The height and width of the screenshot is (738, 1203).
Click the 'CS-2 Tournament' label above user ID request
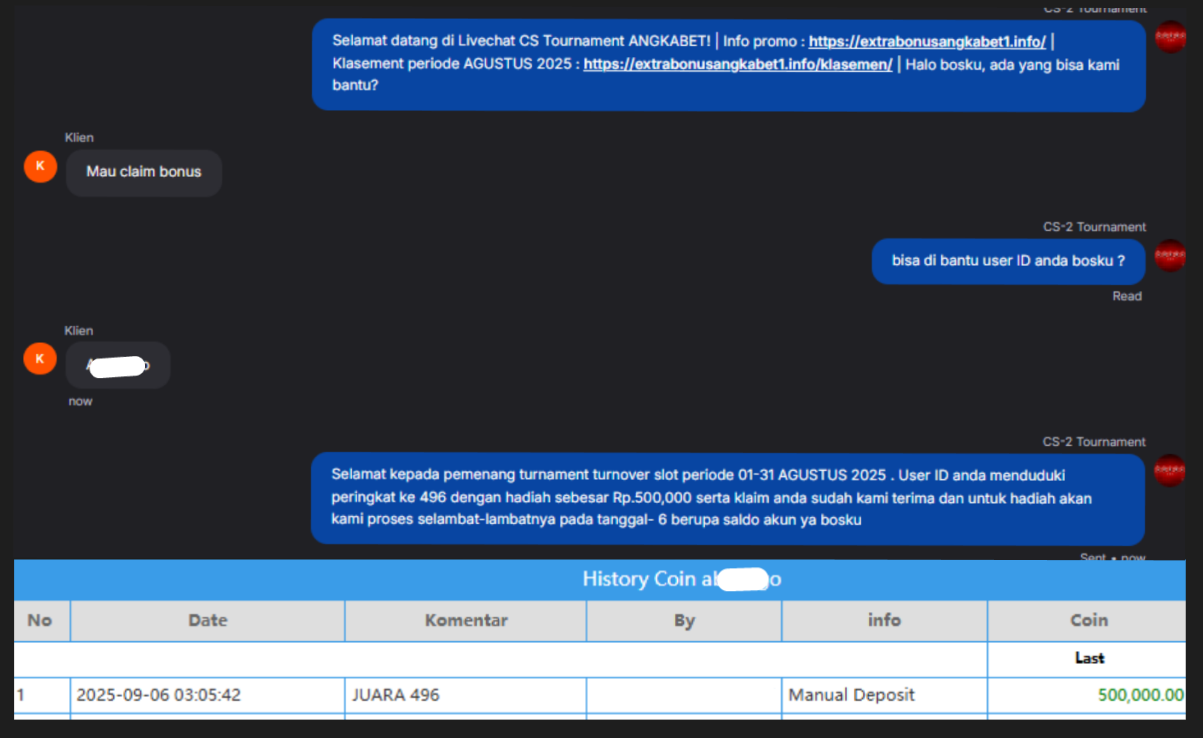pyautogui.click(x=1094, y=227)
